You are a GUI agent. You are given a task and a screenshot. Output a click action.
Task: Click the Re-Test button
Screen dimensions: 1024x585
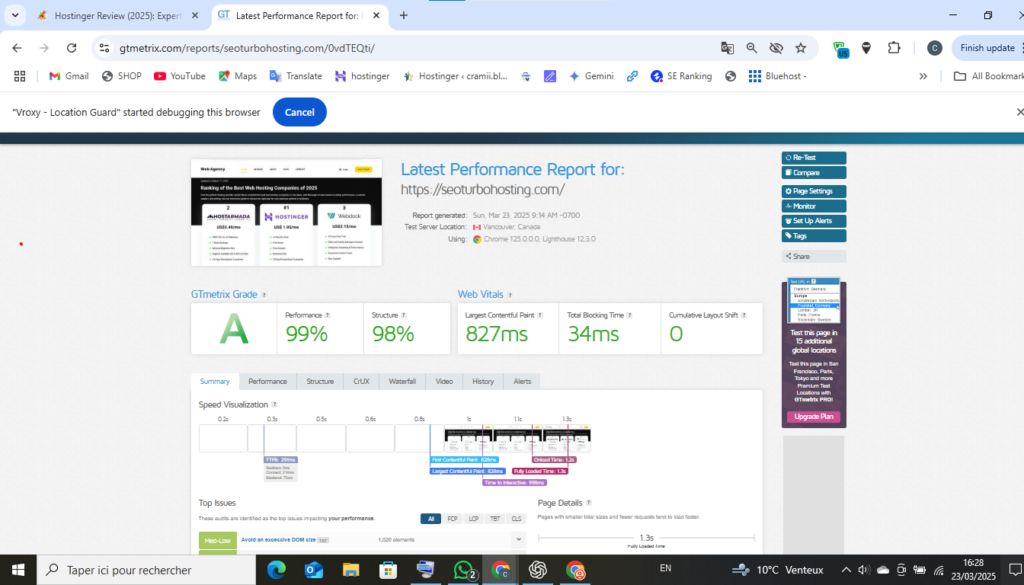[x=814, y=158]
